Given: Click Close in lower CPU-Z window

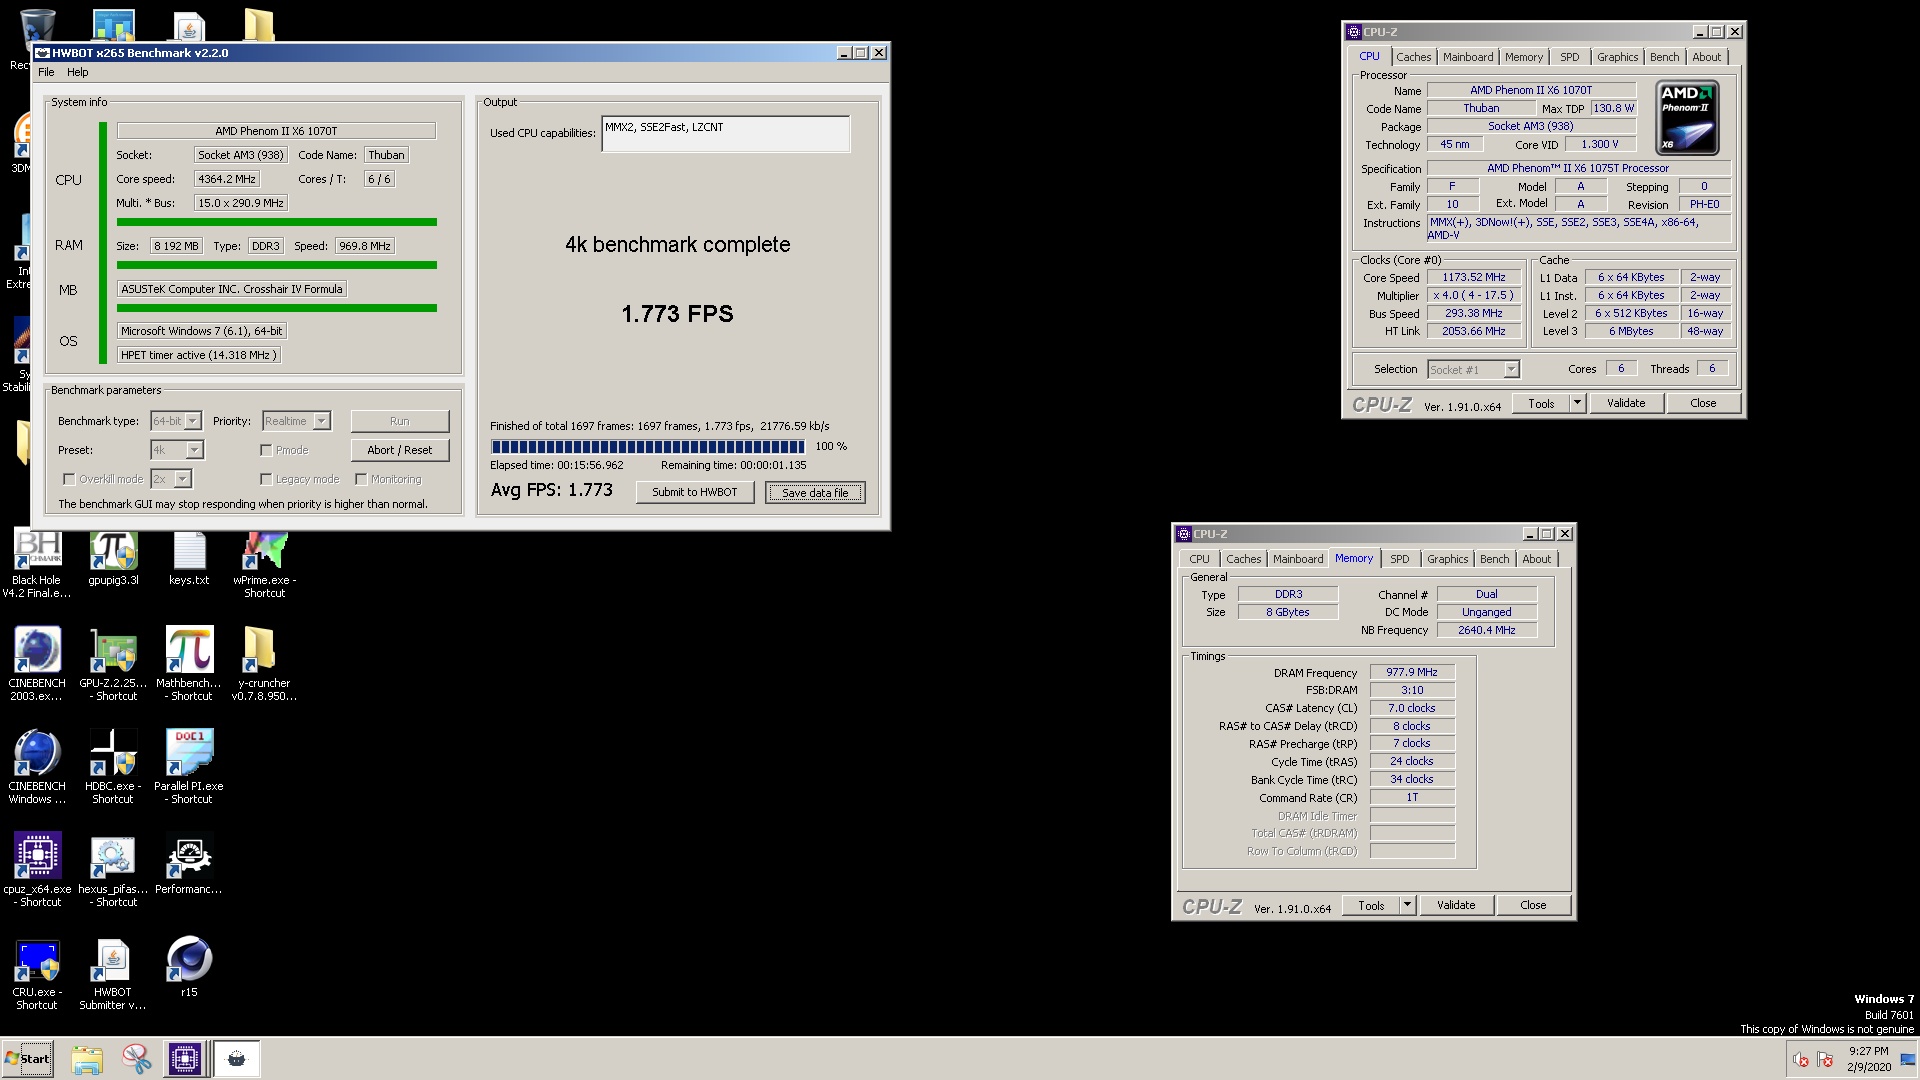Looking at the screenshot, I should (x=1533, y=905).
